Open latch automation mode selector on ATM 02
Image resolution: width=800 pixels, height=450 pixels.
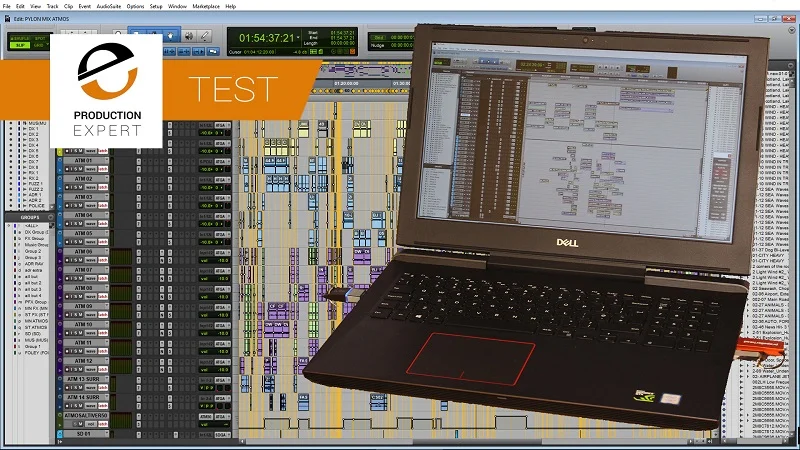click(x=103, y=187)
